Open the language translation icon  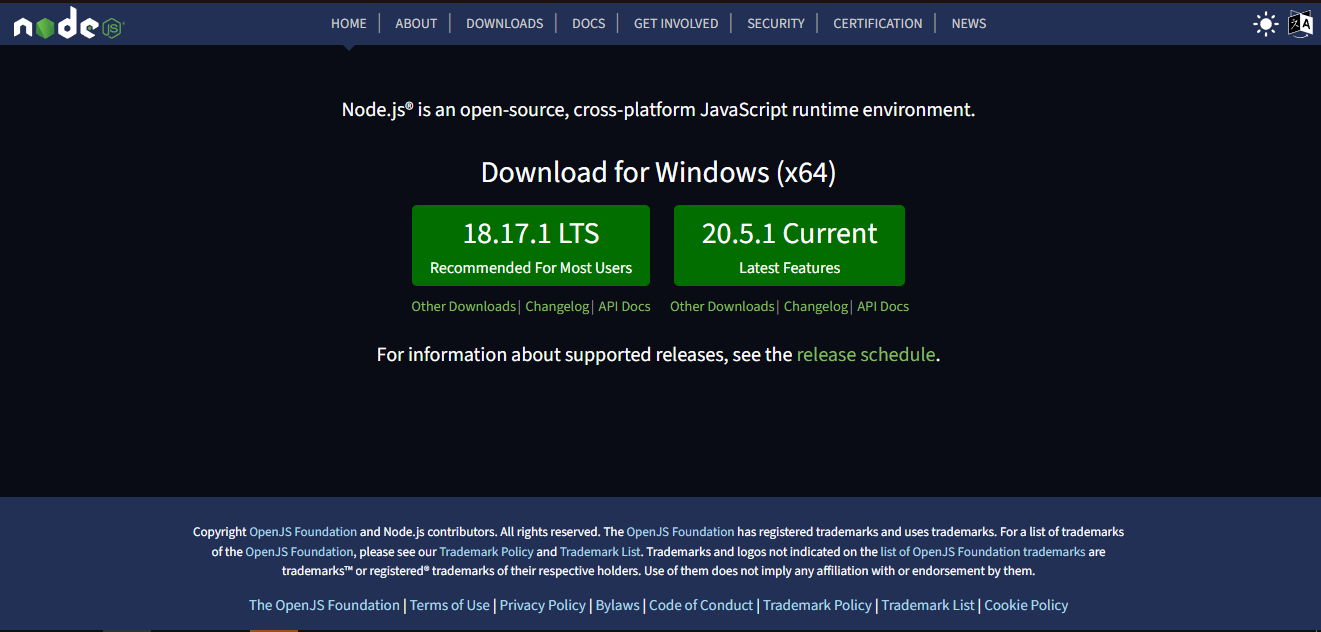click(x=1300, y=24)
